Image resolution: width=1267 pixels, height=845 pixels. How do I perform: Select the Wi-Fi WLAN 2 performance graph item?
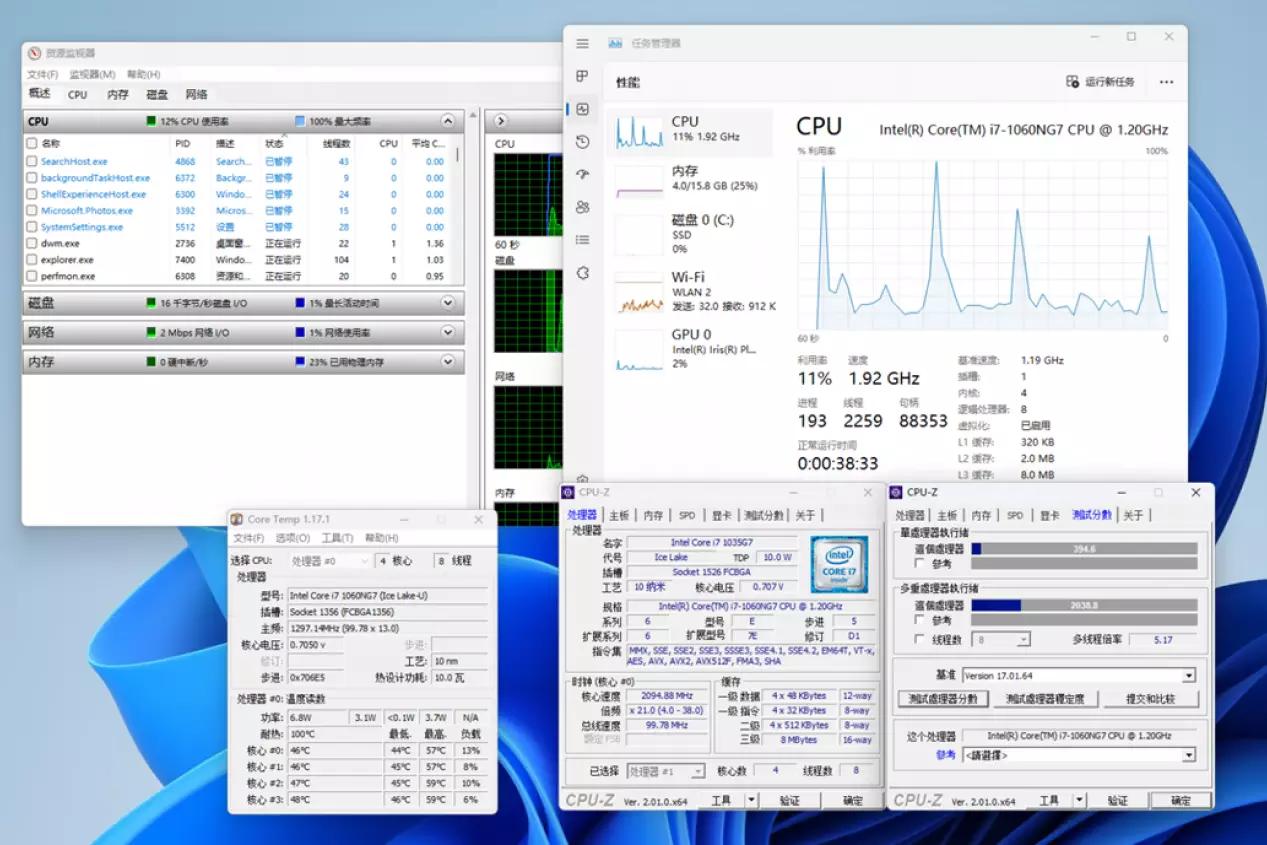pos(689,290)
